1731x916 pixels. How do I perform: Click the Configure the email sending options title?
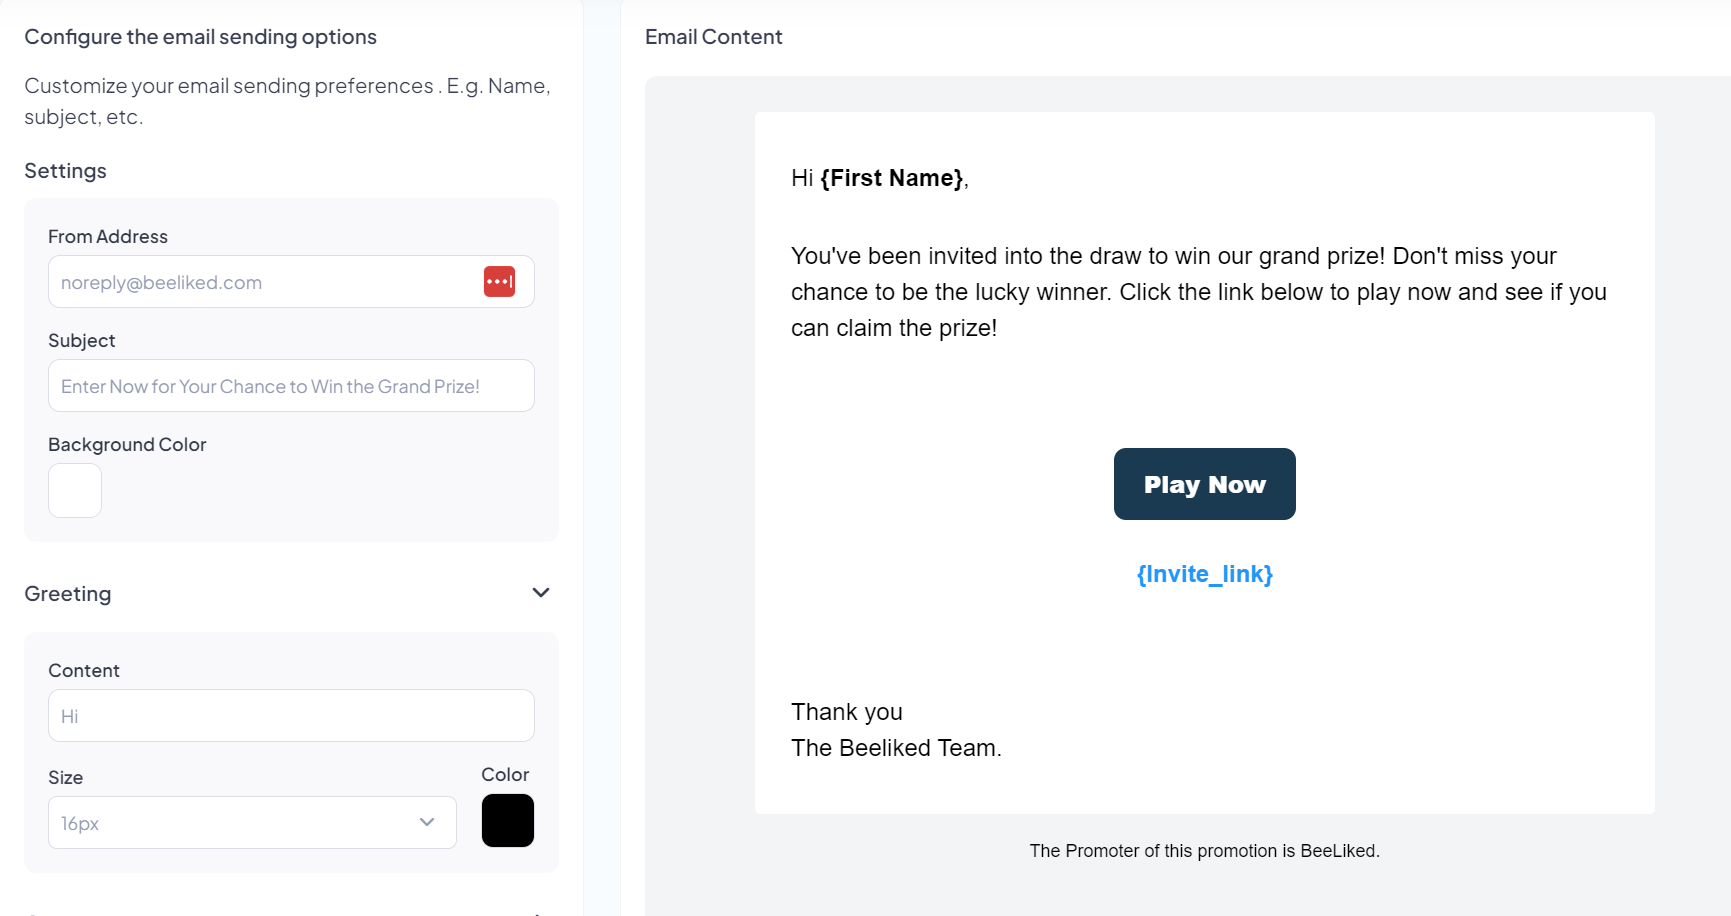pos(200,37)
